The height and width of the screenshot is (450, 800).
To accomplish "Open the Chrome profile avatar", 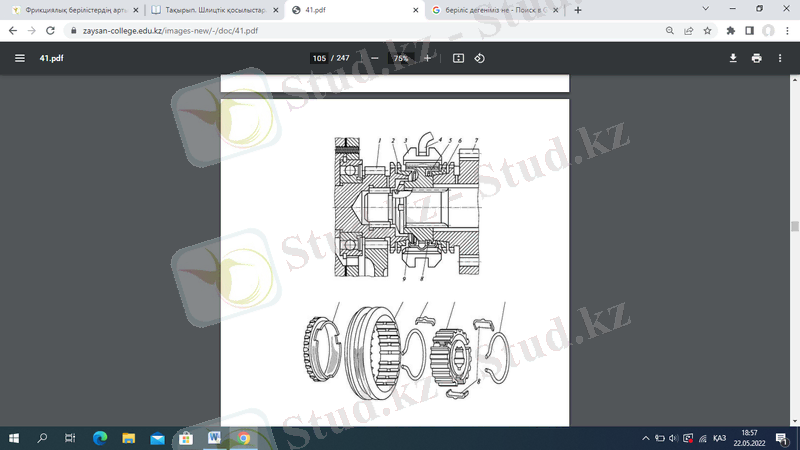I will click(x=768, y=31).
